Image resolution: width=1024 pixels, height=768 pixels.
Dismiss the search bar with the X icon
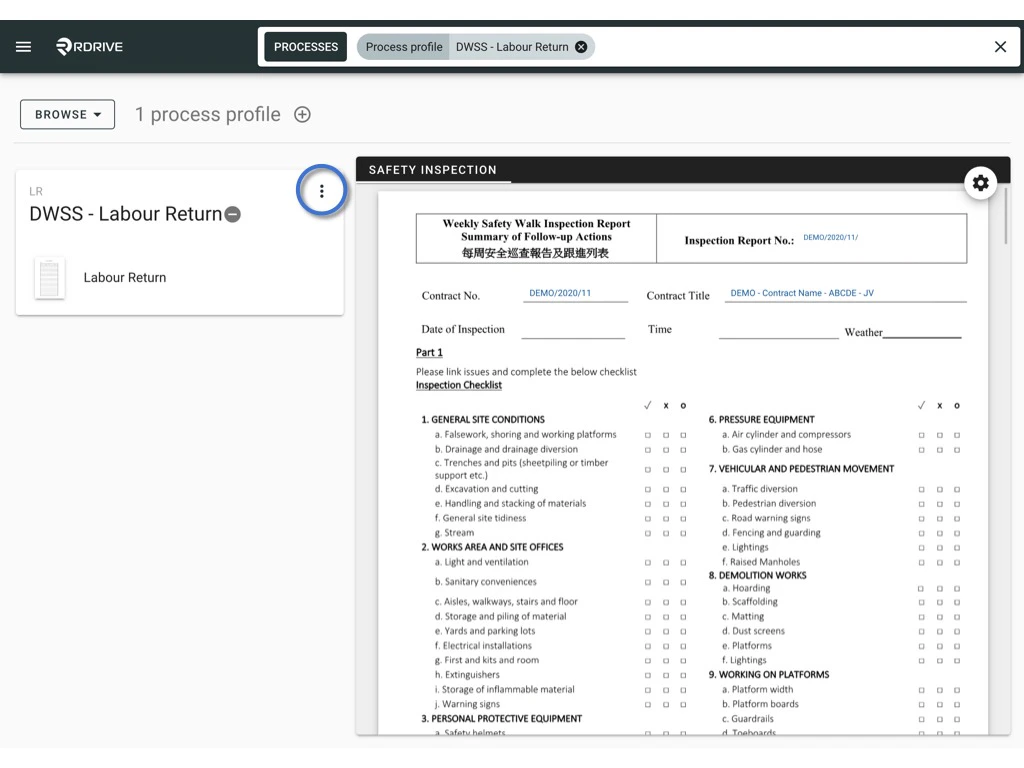click(x=999, y=46)
